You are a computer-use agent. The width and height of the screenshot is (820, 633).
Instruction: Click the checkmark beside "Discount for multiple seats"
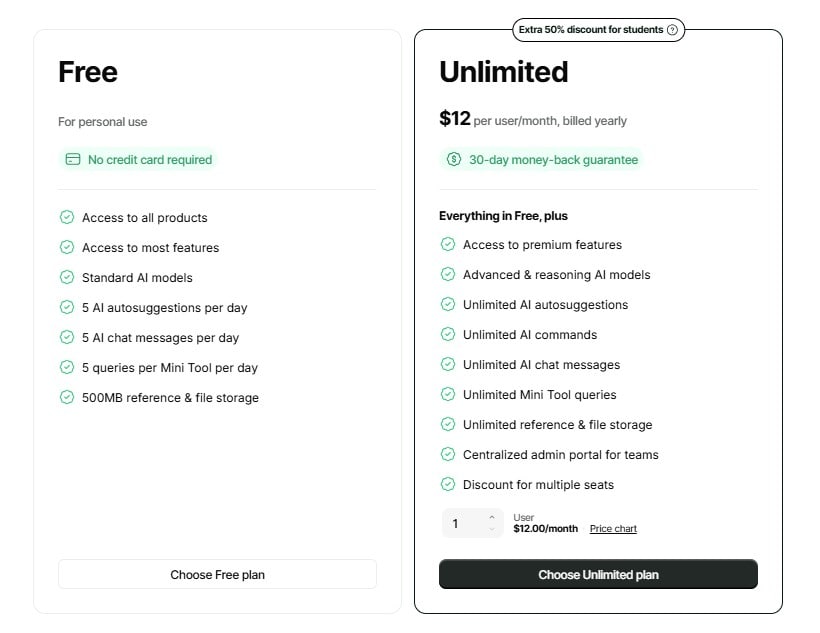(x=447, y=484)
